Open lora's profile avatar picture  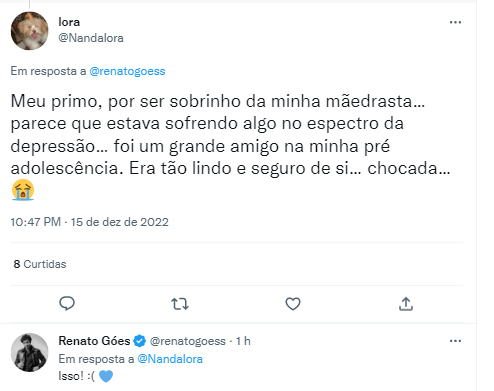pos(30,31)
